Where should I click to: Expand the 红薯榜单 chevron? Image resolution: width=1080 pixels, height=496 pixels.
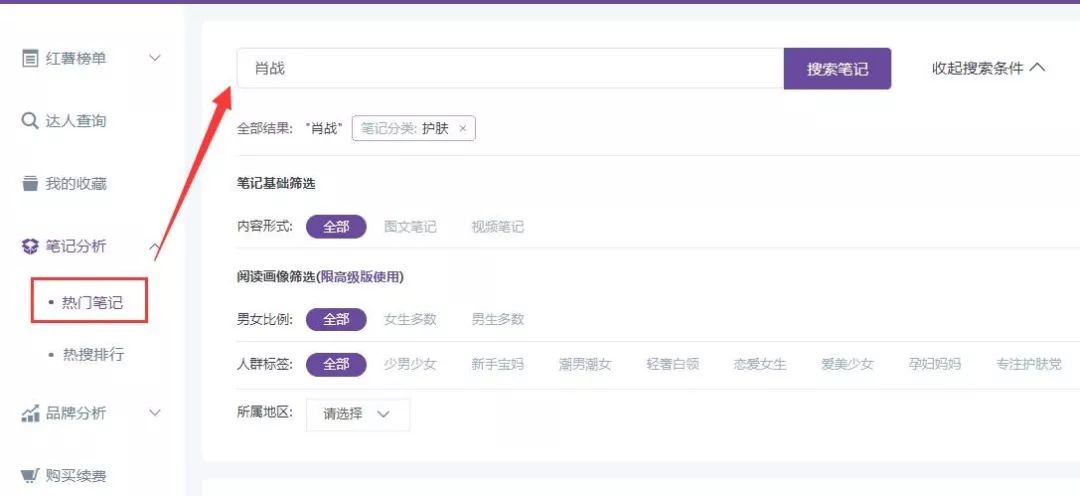click(x=155, y=58)
